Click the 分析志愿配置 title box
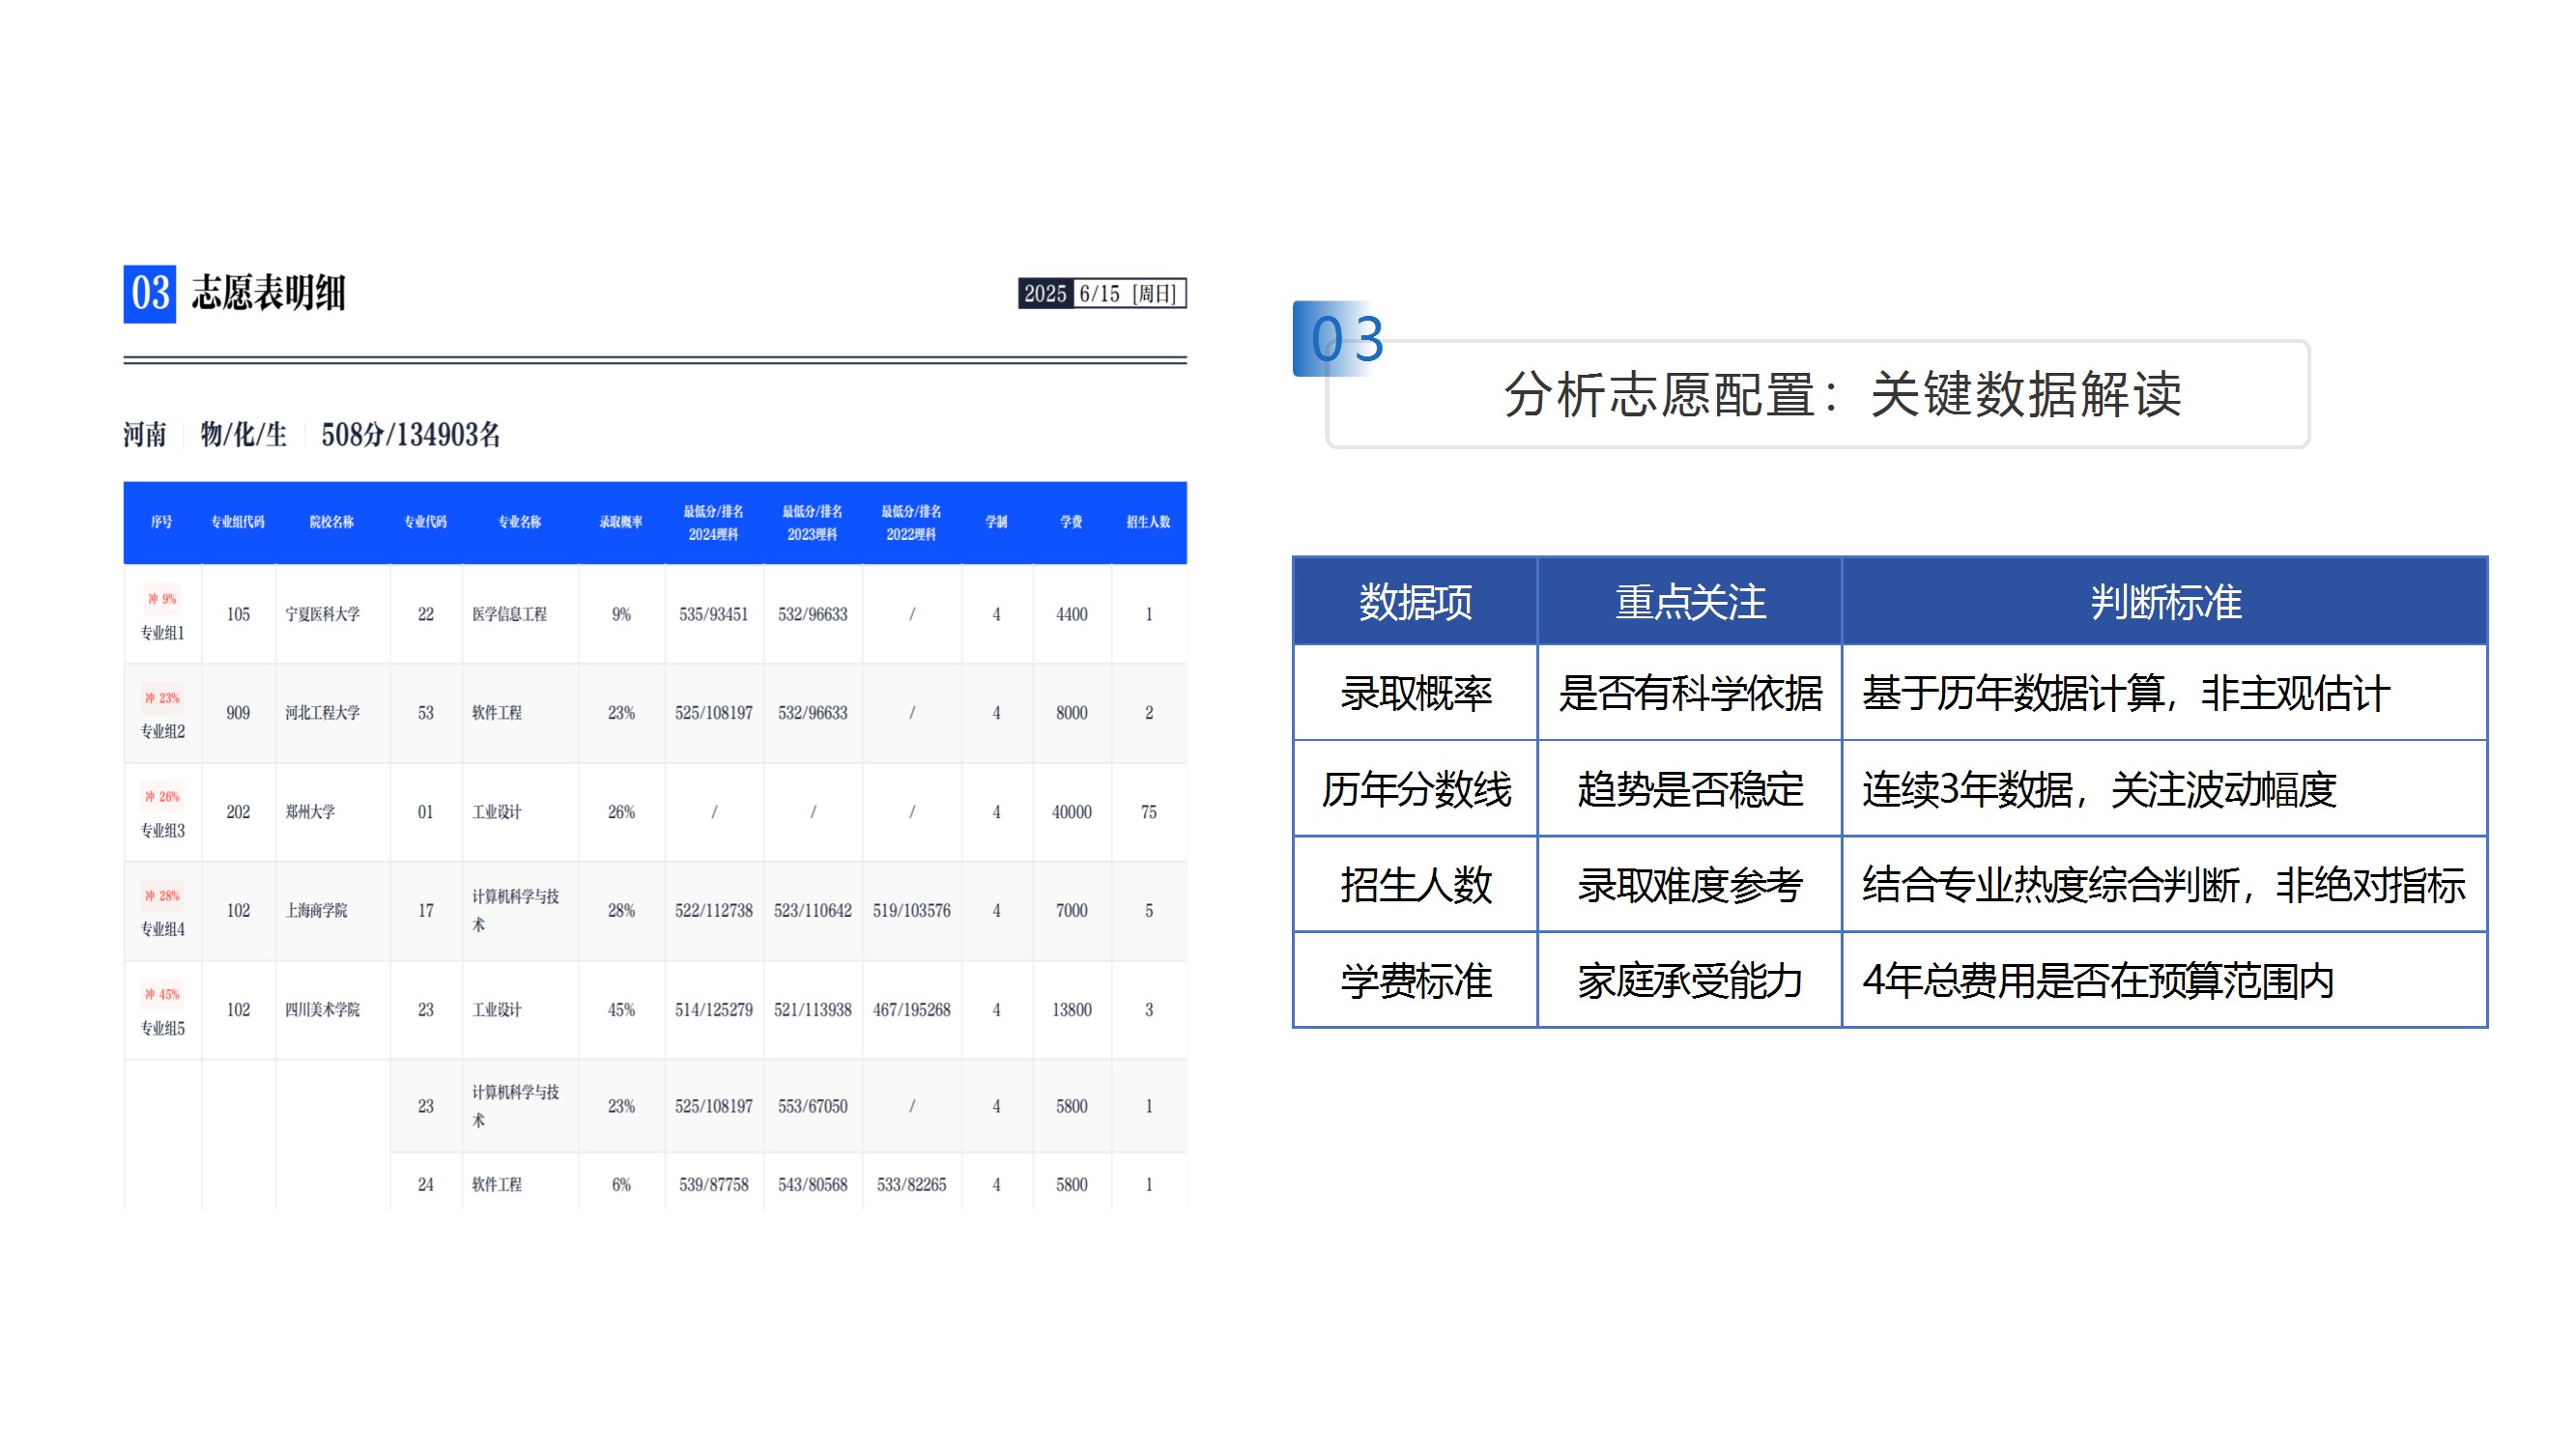 coord(1842,394)
